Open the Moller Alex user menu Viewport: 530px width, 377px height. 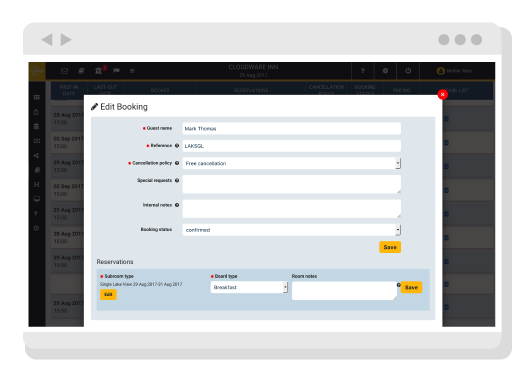tap(454, 71)
